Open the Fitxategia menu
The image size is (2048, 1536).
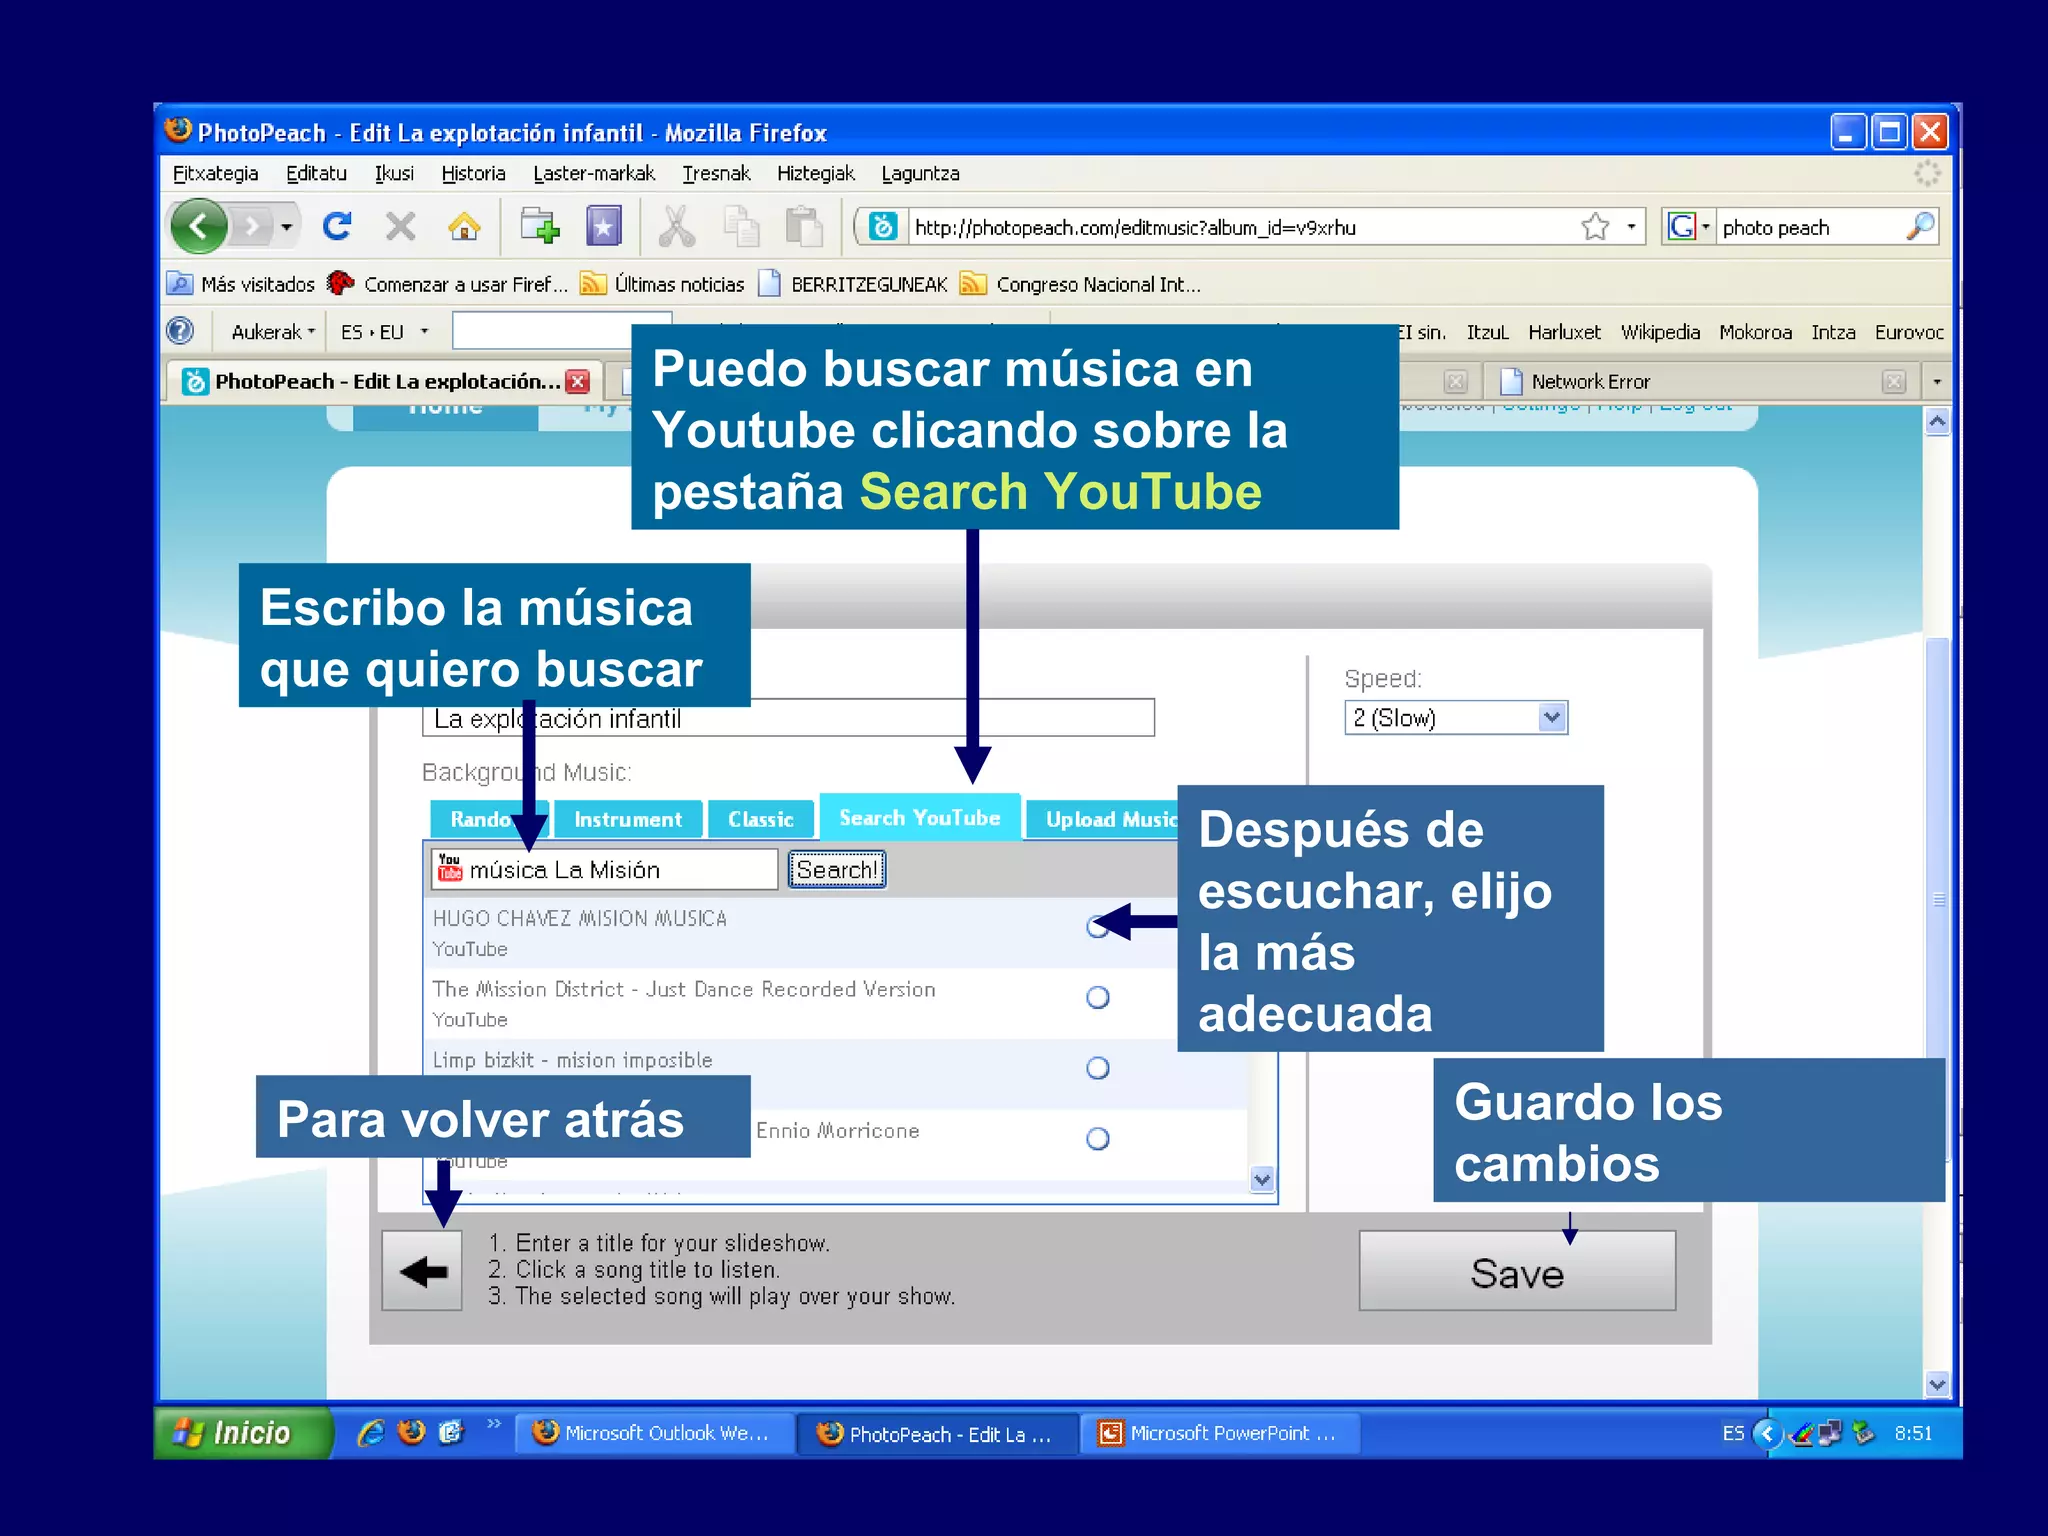click(x=215, y=173)
